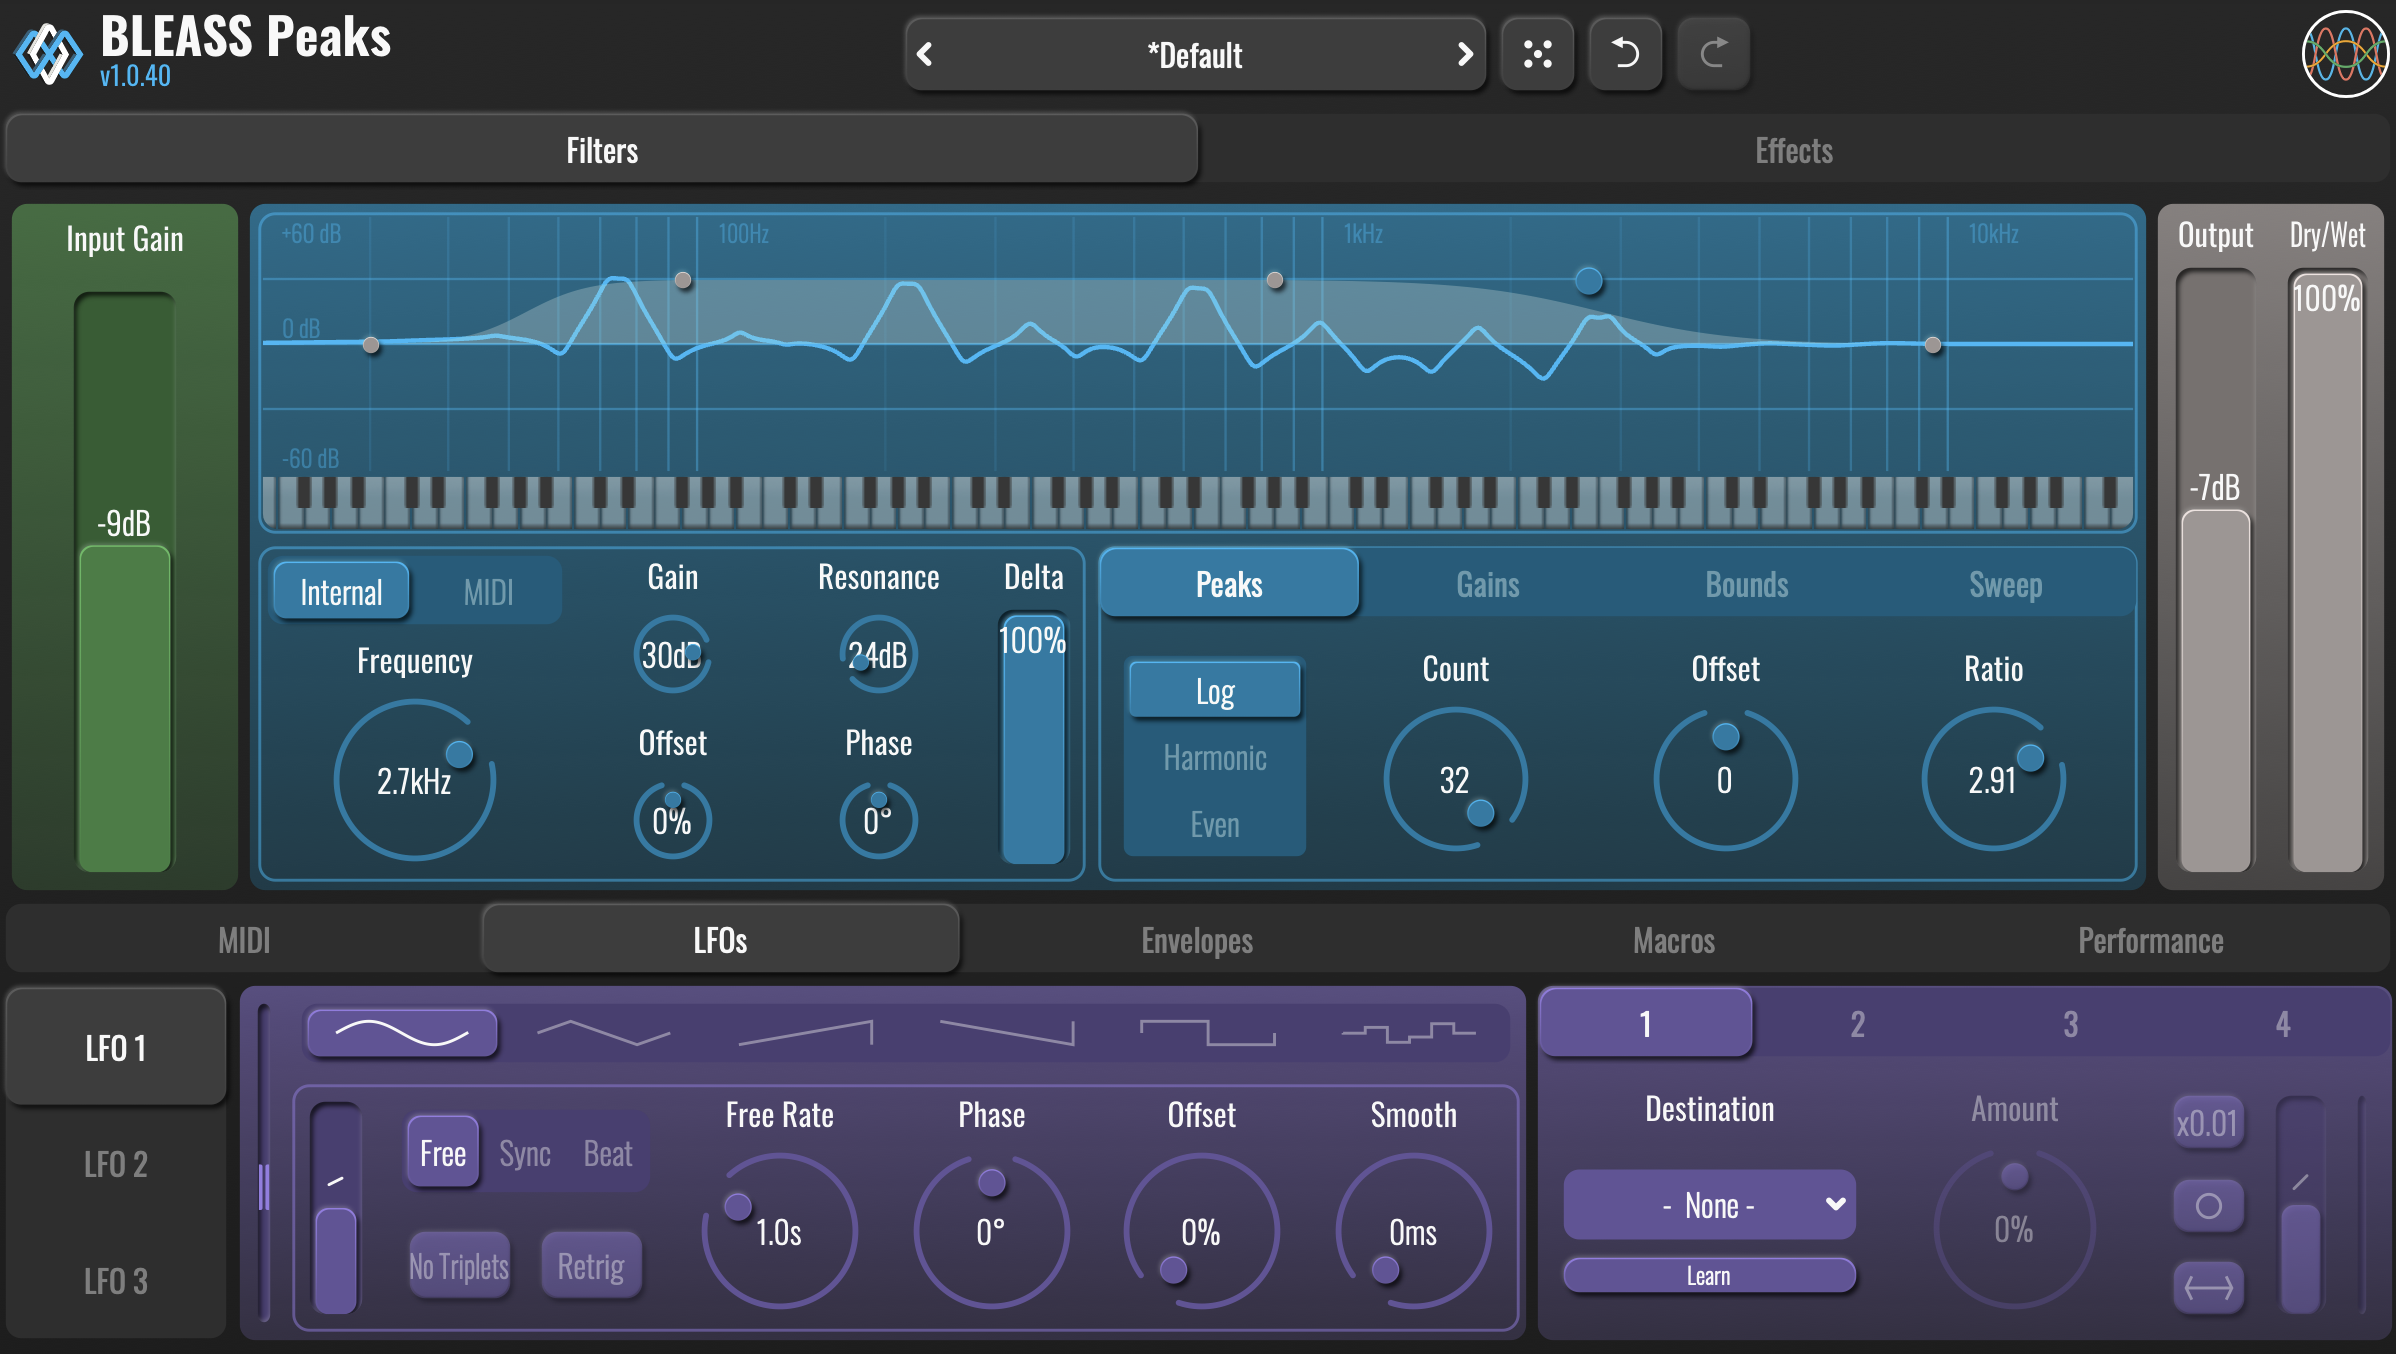The image size is (2396, 1354).
Task: Open the Sweep tab
Action: point(2006,584)
